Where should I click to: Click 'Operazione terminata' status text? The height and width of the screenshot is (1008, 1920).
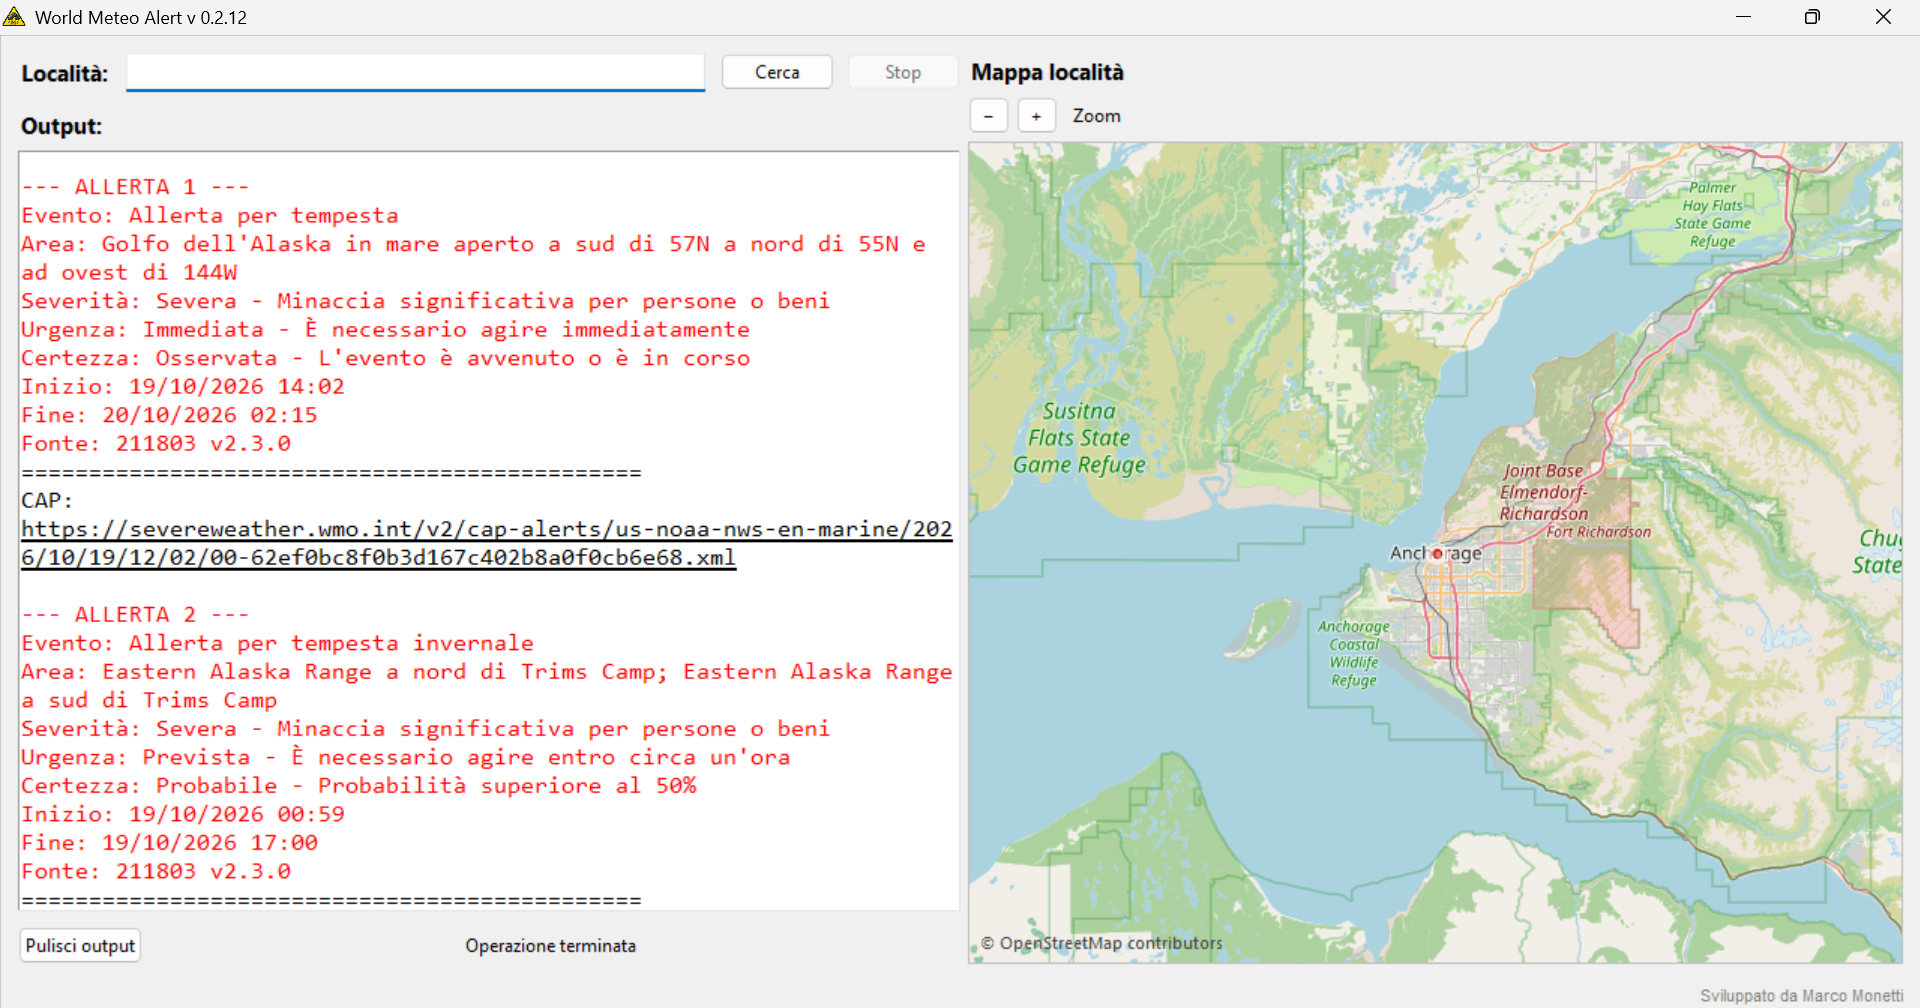click(550, 945)
